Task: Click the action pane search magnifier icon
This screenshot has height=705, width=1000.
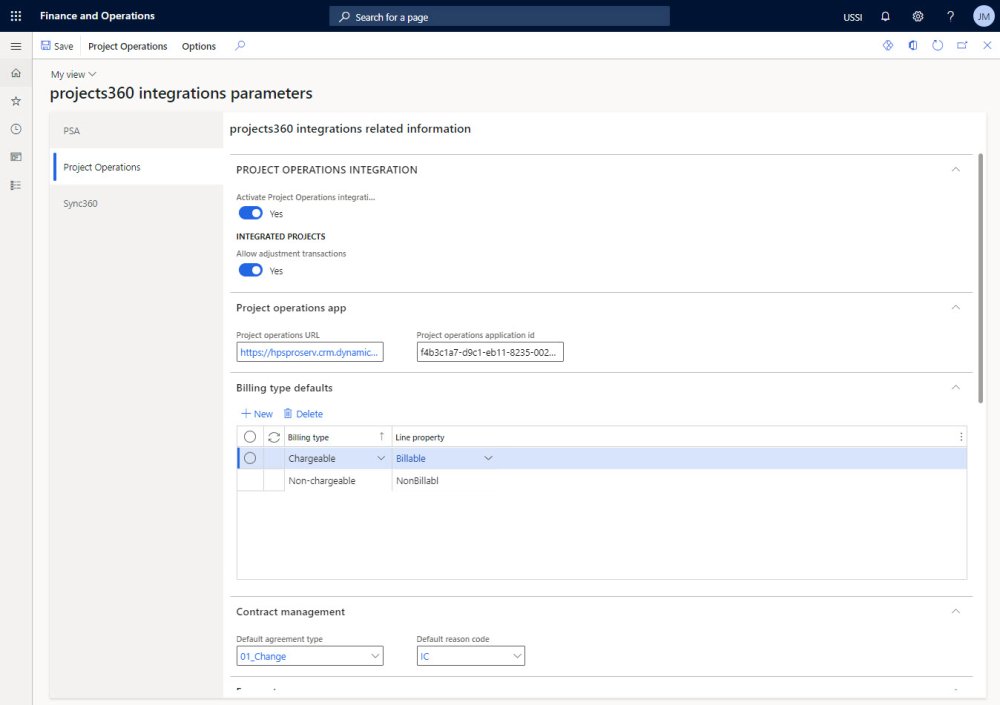Action: (x=240, y=45)
